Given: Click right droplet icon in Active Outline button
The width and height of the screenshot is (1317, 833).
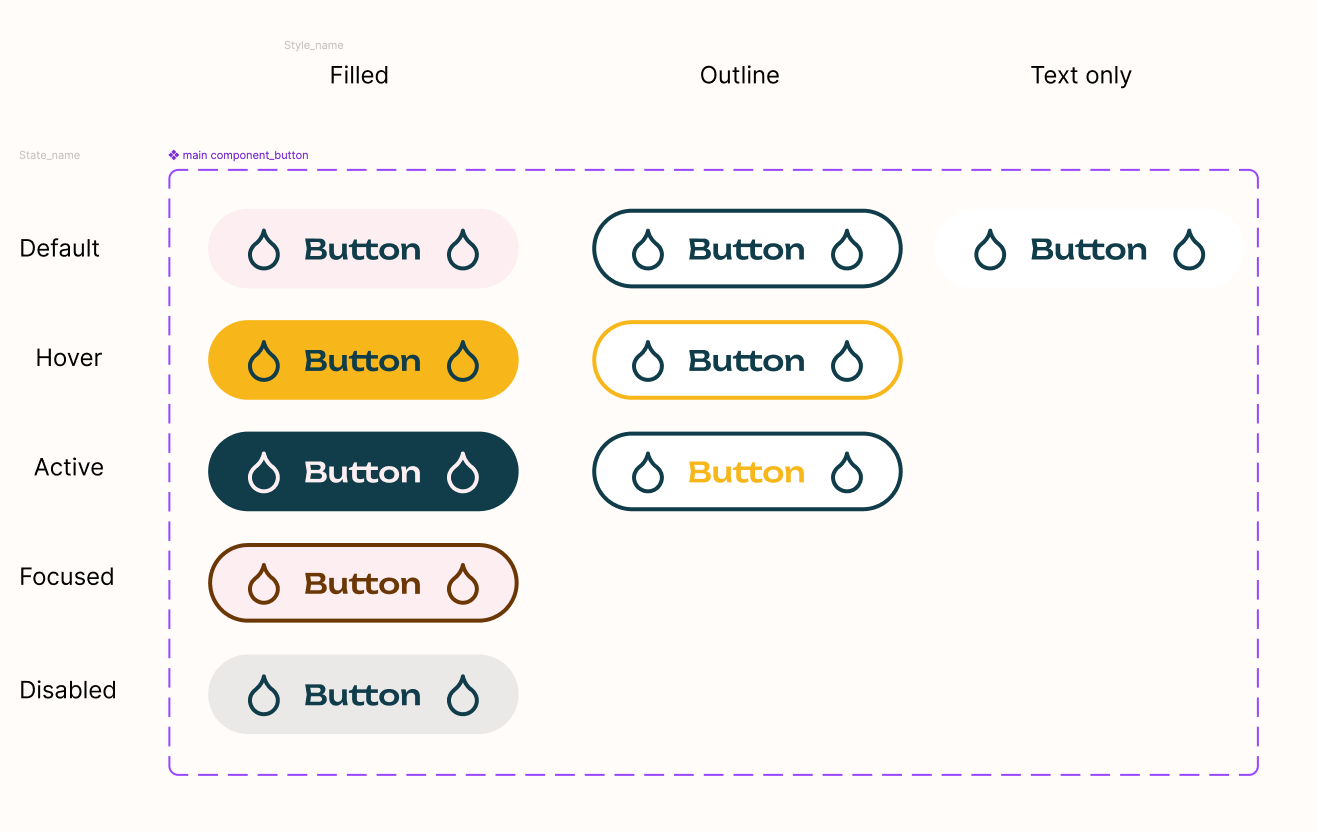Looking at the screenshot, I should click(847, 473).
